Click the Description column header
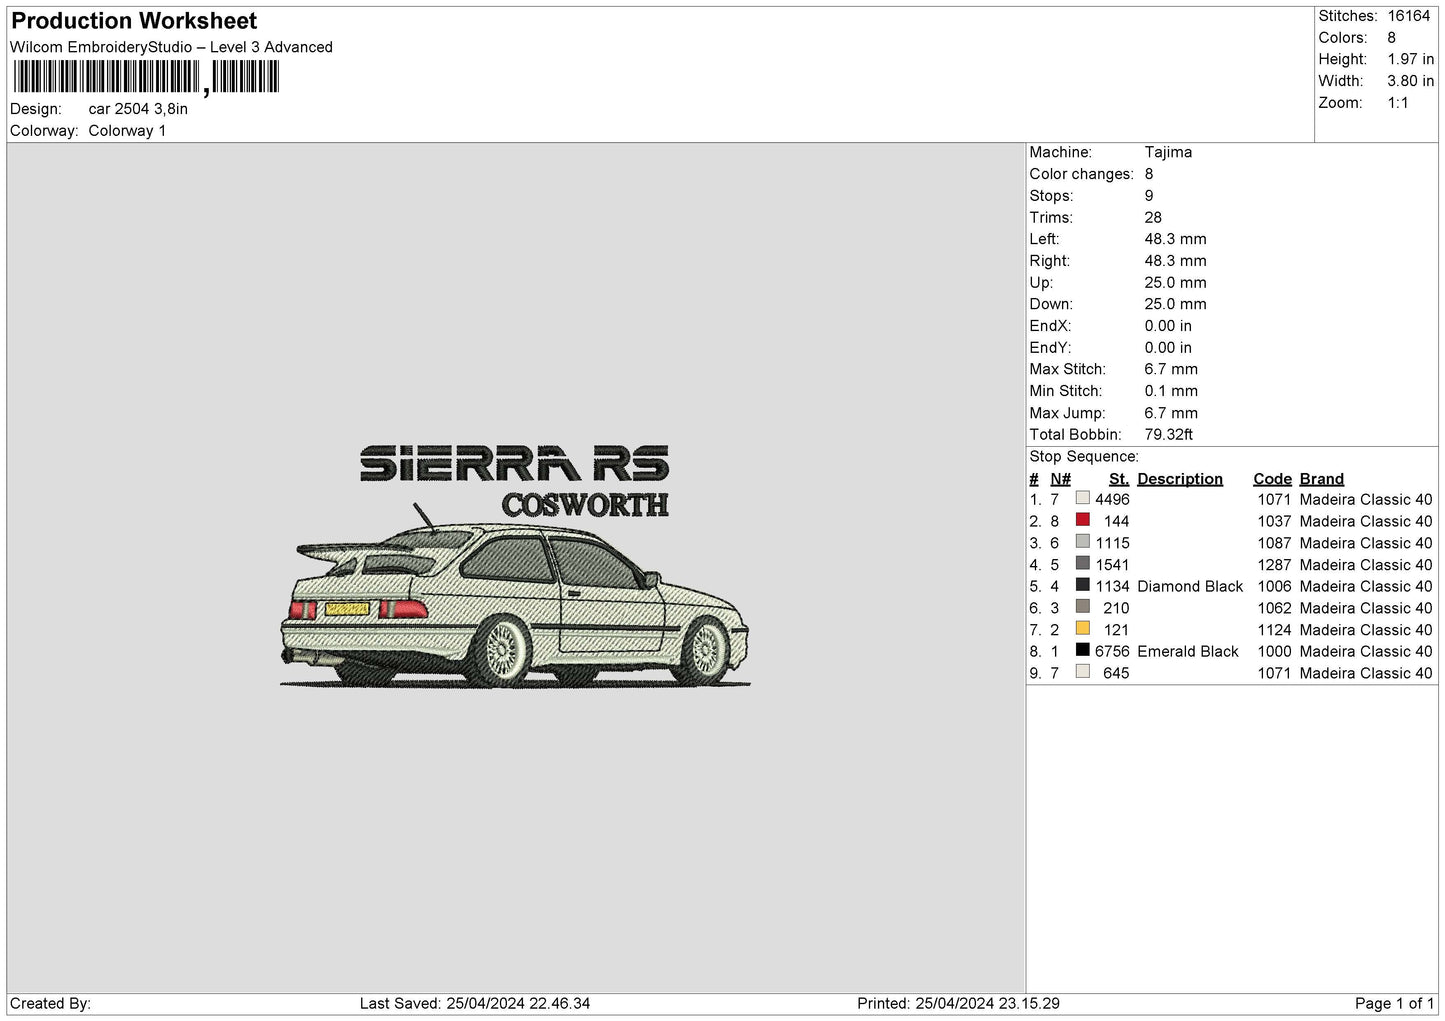This screenshot has width=1445, height=1021. pos(1180,479)
